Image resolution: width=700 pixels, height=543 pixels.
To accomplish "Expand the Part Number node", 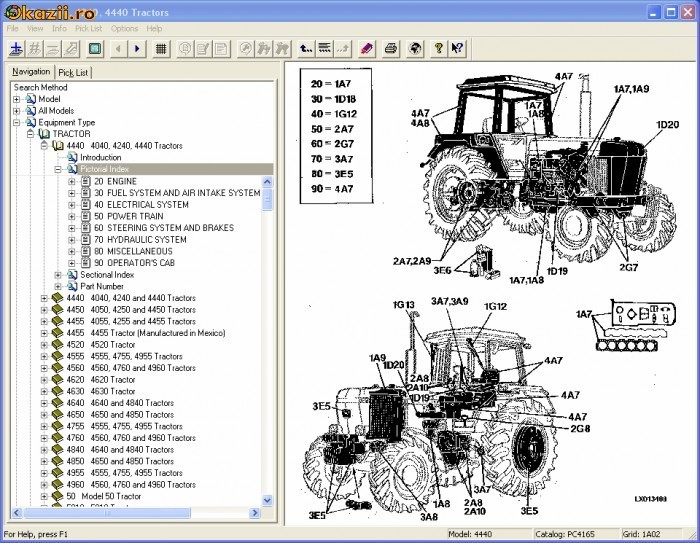I will (x=58, y=286).
